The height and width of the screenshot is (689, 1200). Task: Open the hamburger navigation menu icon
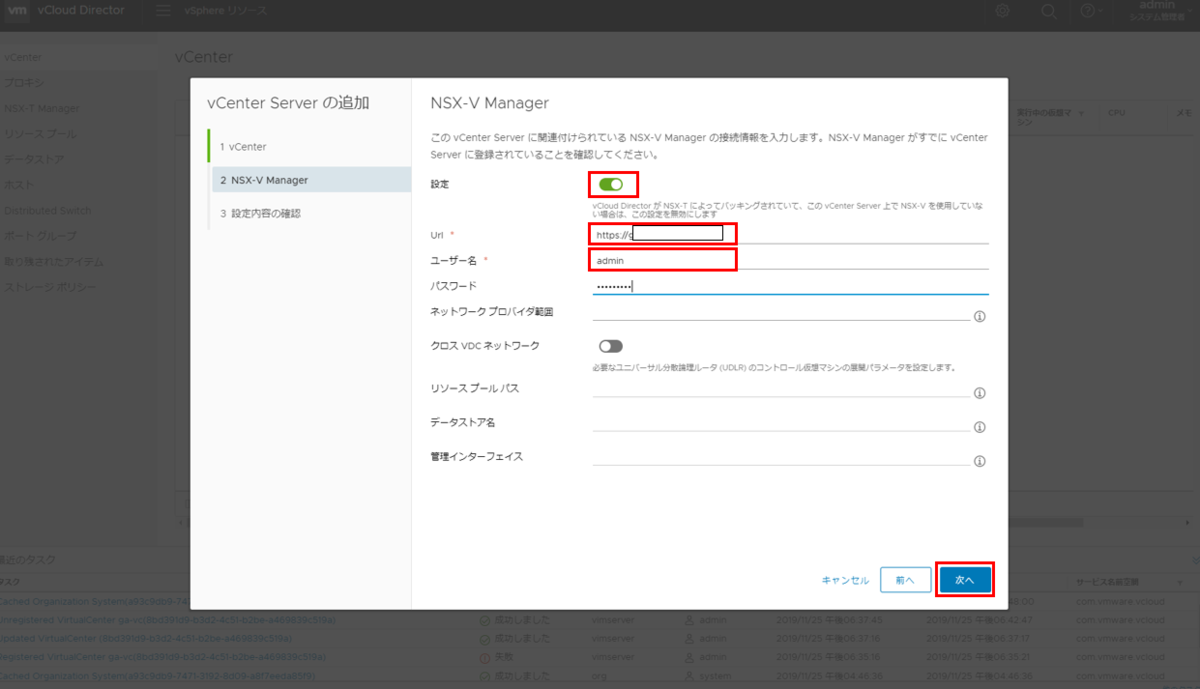coord(164,10)
